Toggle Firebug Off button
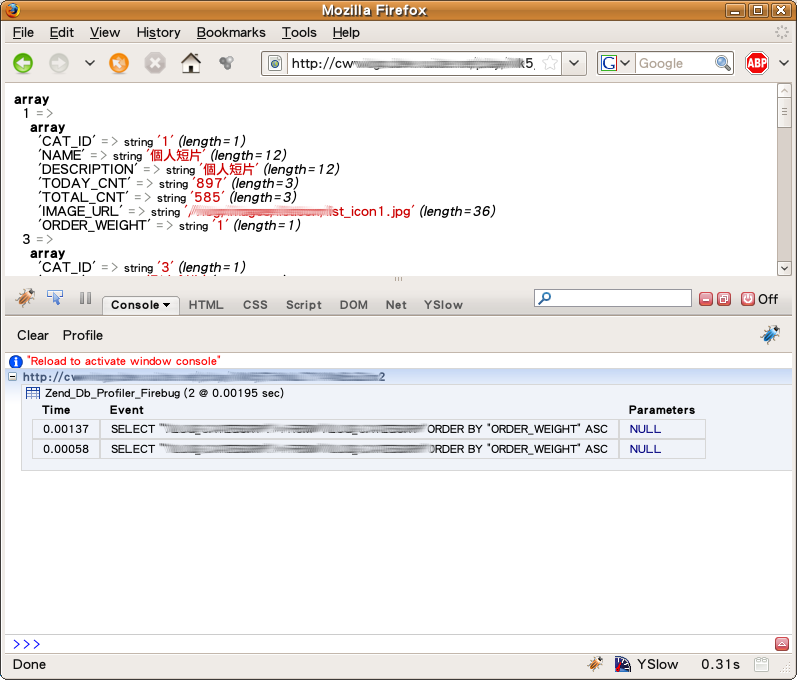Image resolution: width=797 pixels, height=680 pixels. (759, 299)
